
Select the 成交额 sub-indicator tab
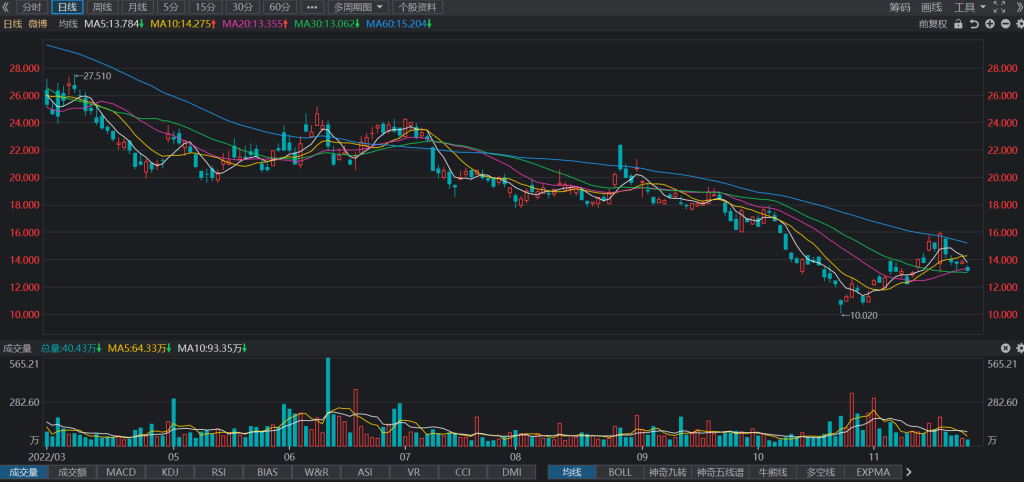(x=72, y=472)
